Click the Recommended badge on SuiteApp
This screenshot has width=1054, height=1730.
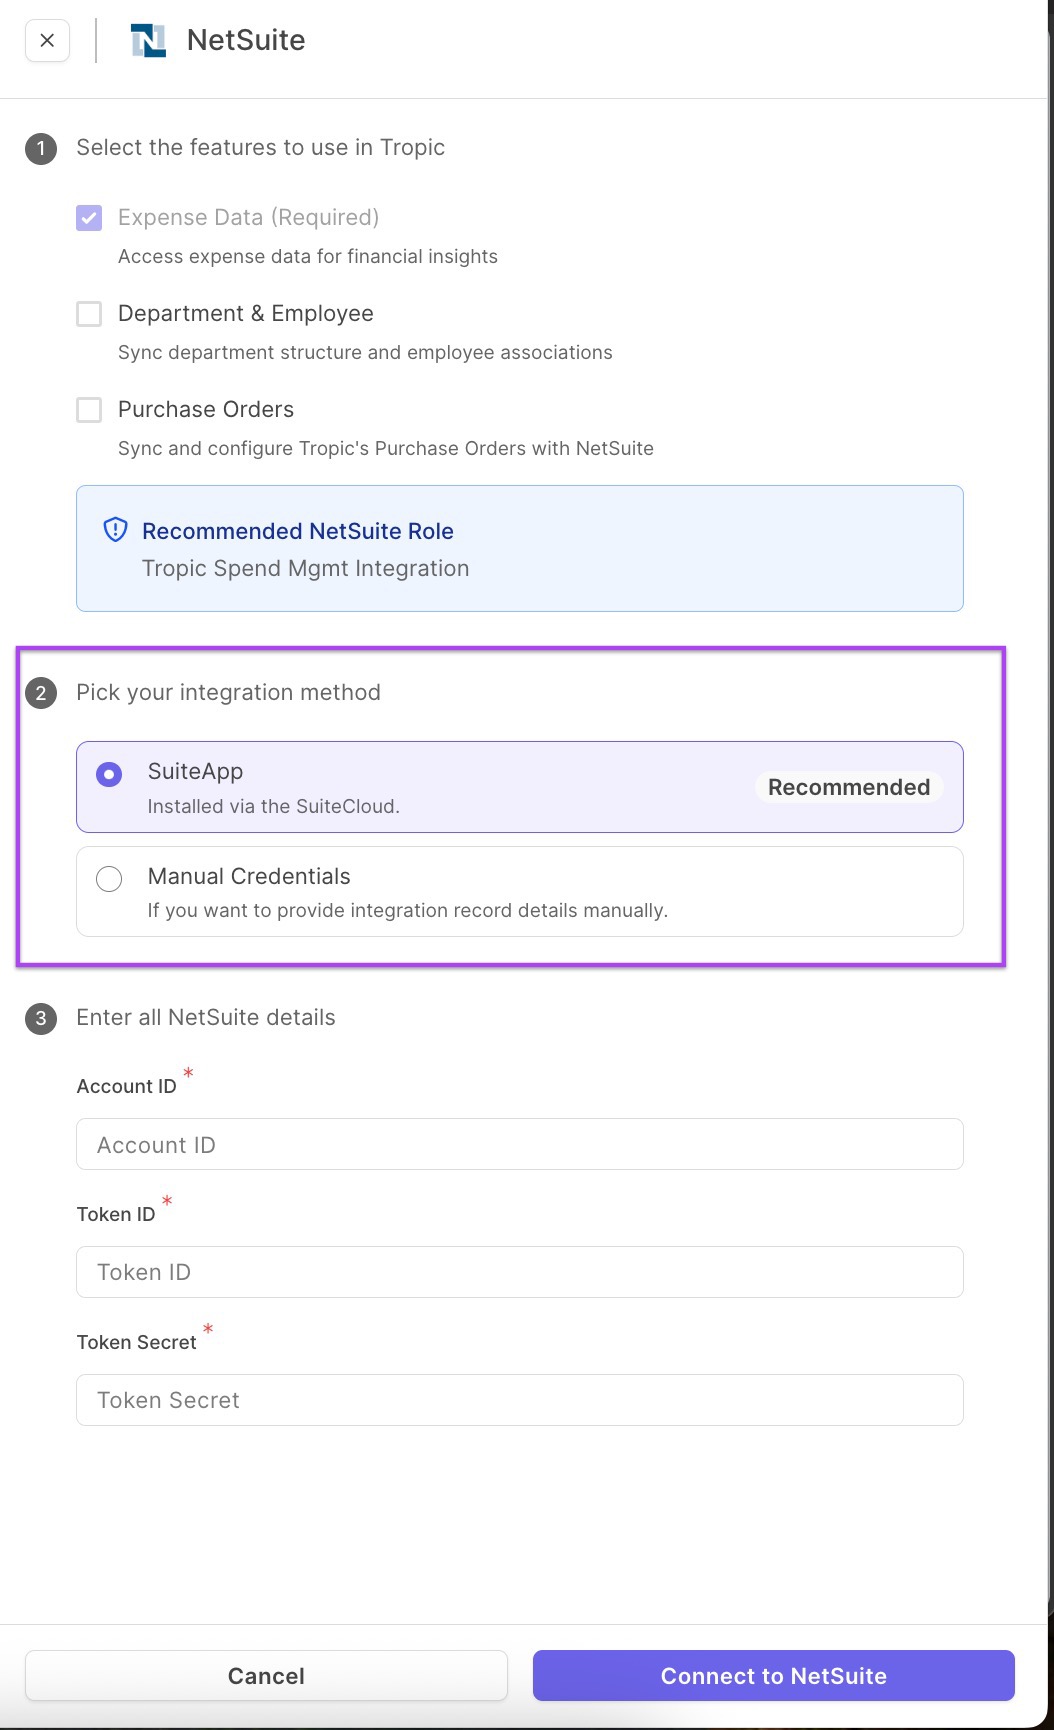pyautogui.click(x=848, y=787)
